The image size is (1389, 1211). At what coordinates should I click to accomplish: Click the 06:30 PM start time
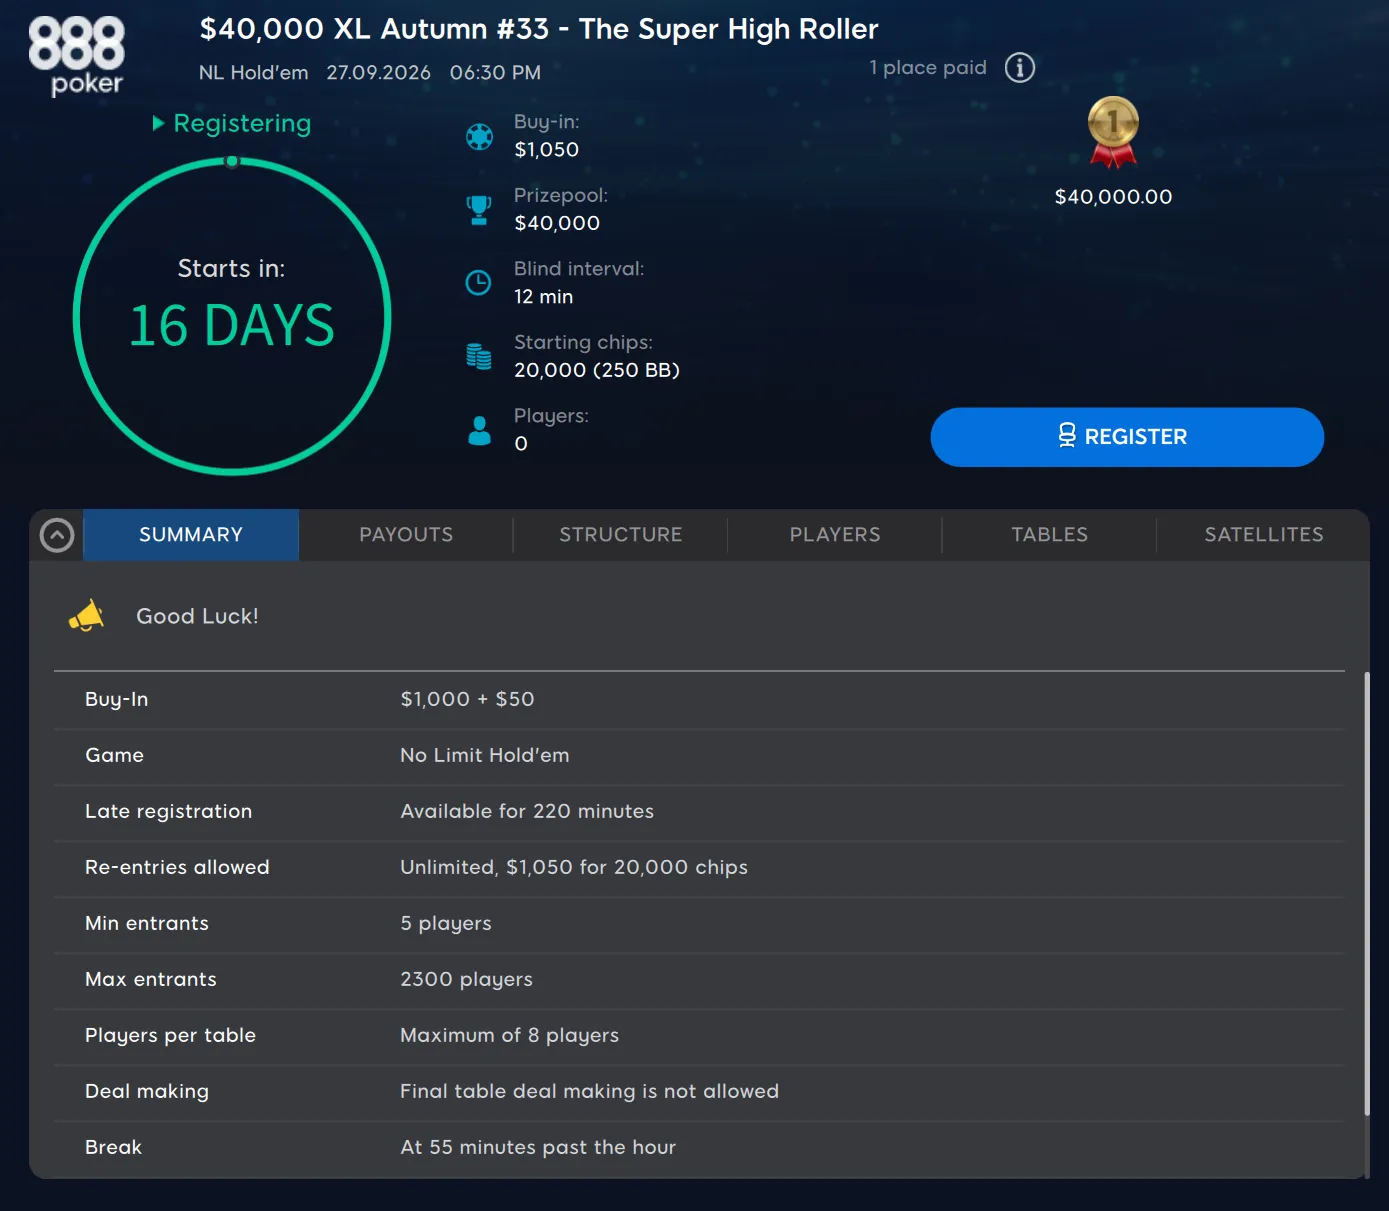(x=495, y=73)
